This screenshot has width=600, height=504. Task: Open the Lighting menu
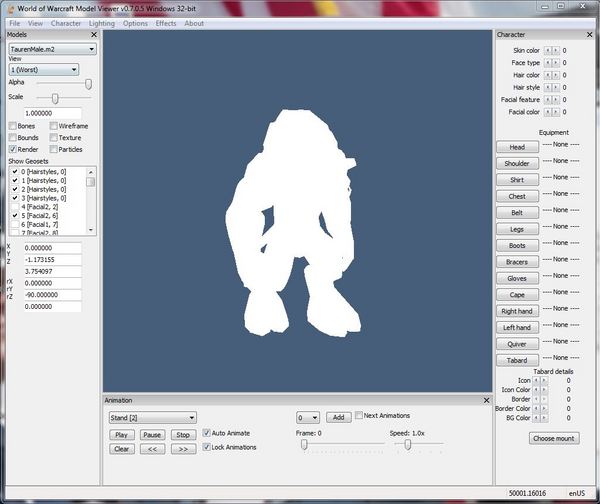click(x=101, y=23)
